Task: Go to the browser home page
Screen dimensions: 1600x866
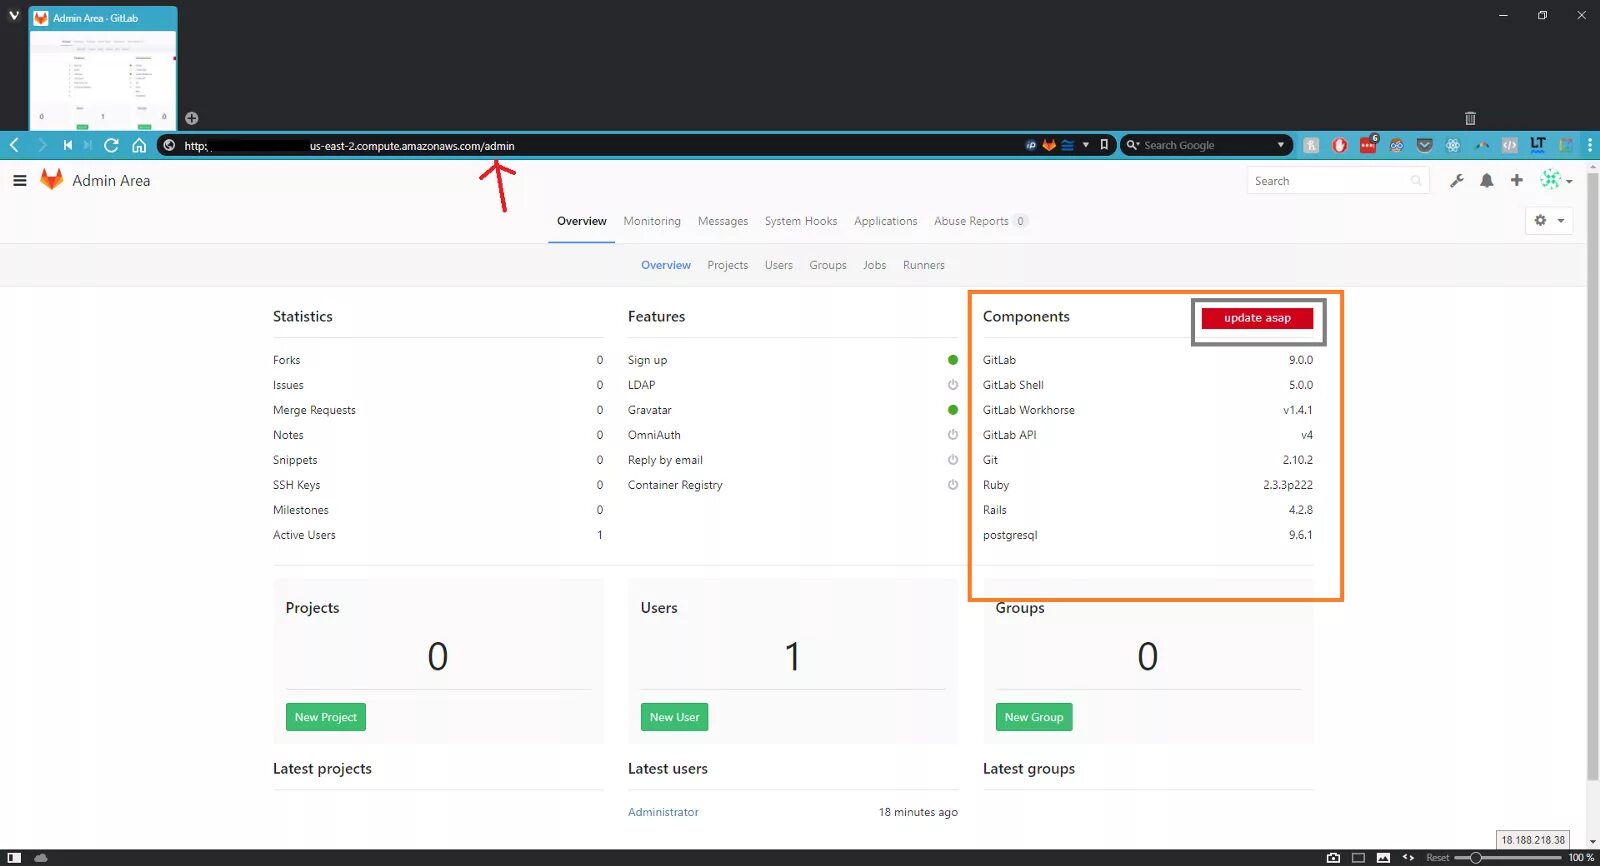Action: [139, 145]
